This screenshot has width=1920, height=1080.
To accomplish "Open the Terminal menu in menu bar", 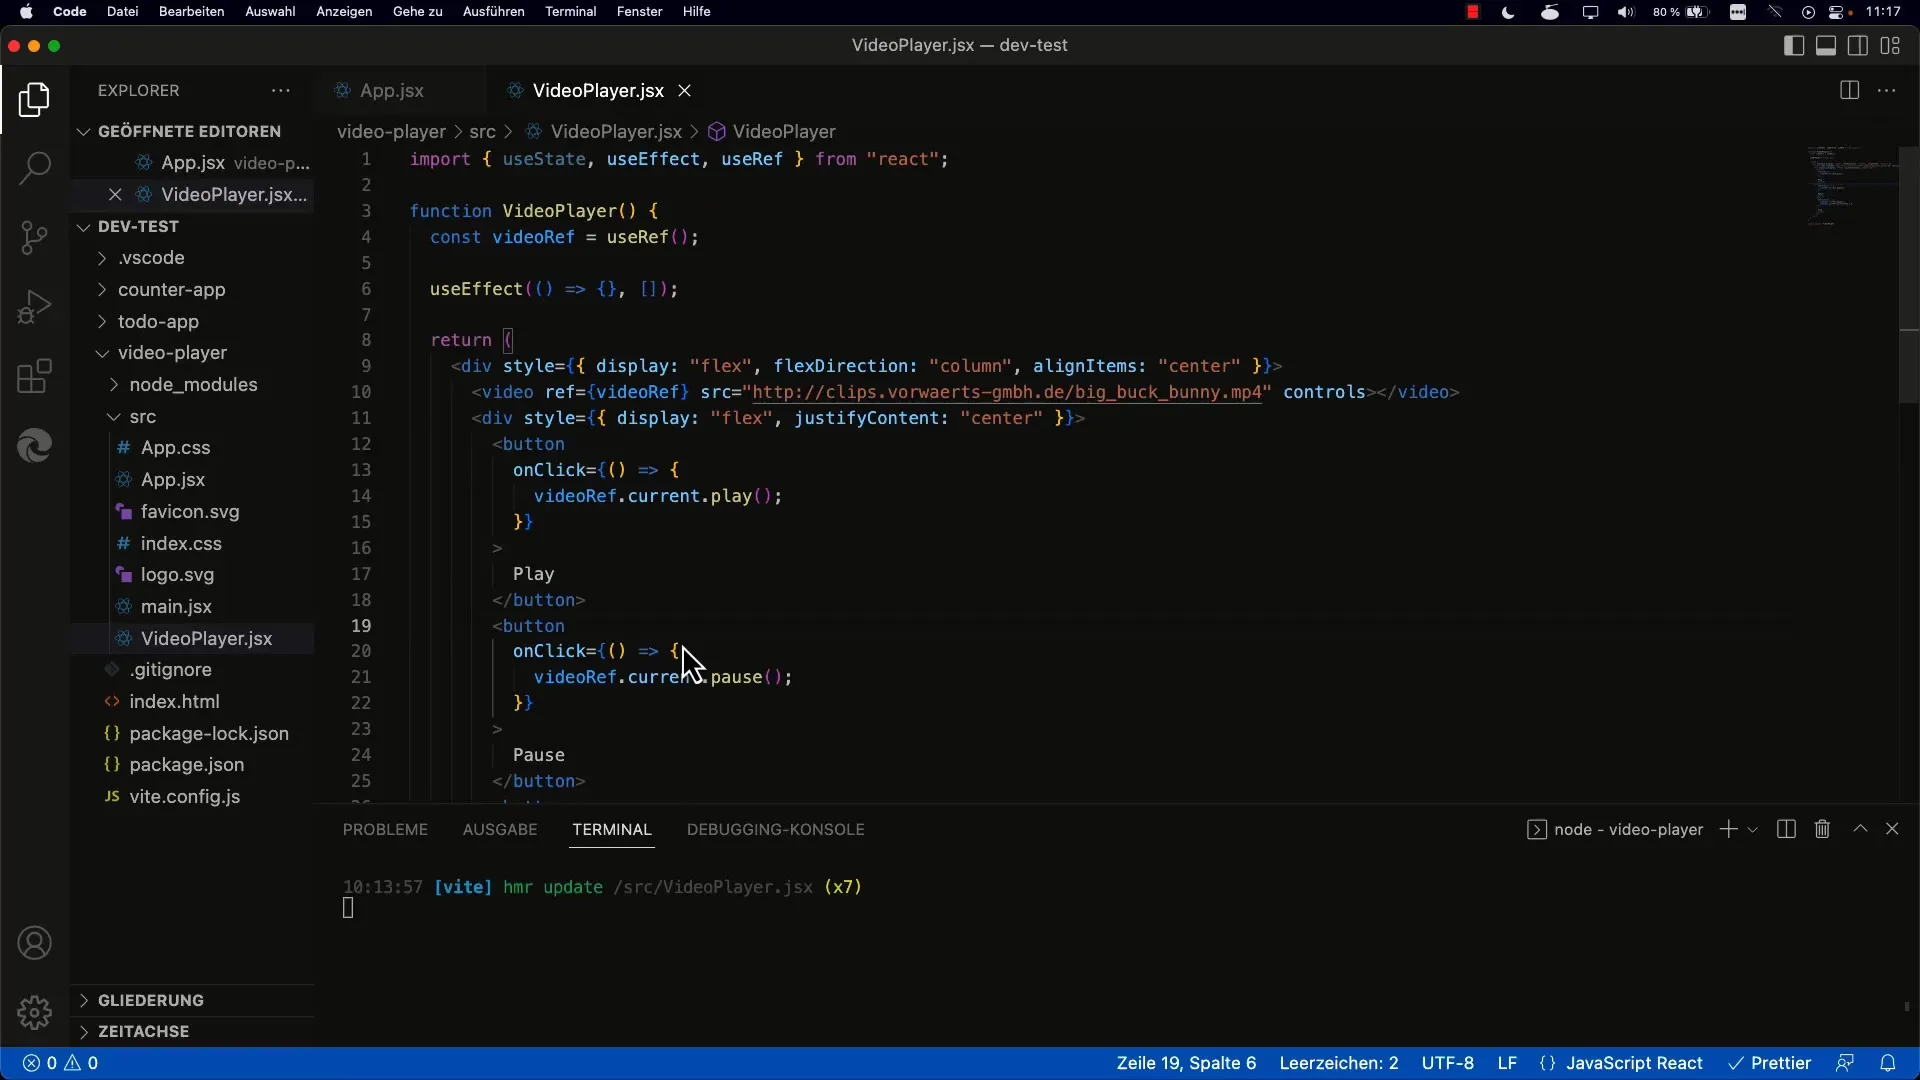I will click(571, 12).
